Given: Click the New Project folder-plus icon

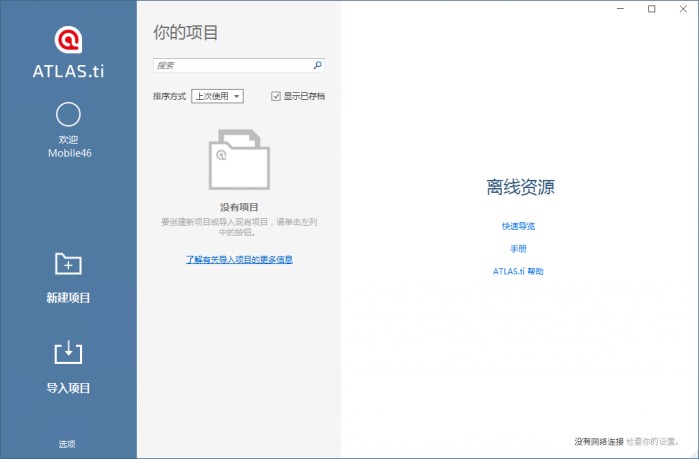Looking at the screenshot, I should click(x=68, y=264).
